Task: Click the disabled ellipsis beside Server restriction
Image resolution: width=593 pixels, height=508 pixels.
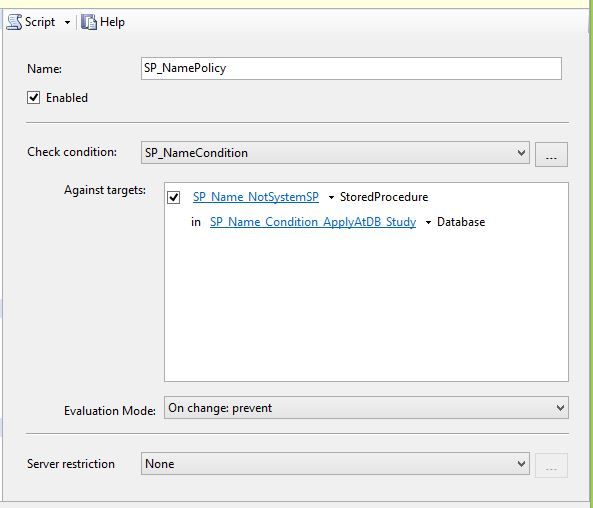Action: pyautogui.click(x=551, y=465)
